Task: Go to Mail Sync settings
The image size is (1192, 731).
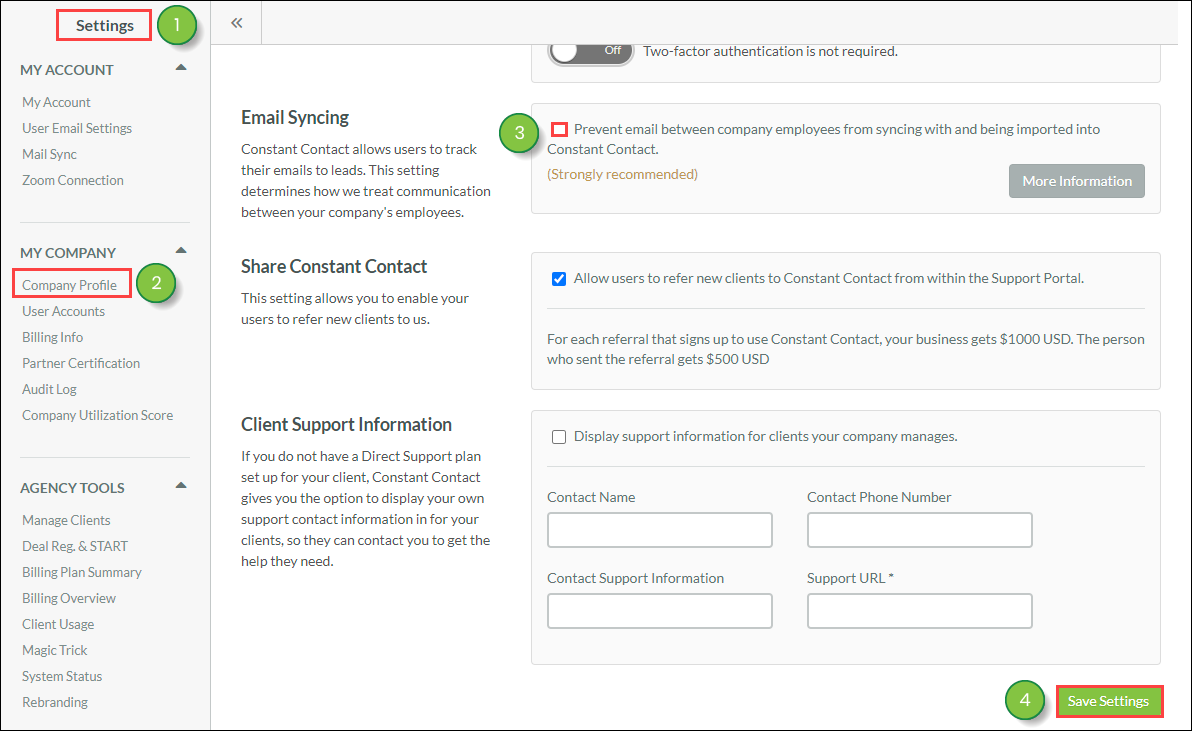Action: (x=49, y=154)
